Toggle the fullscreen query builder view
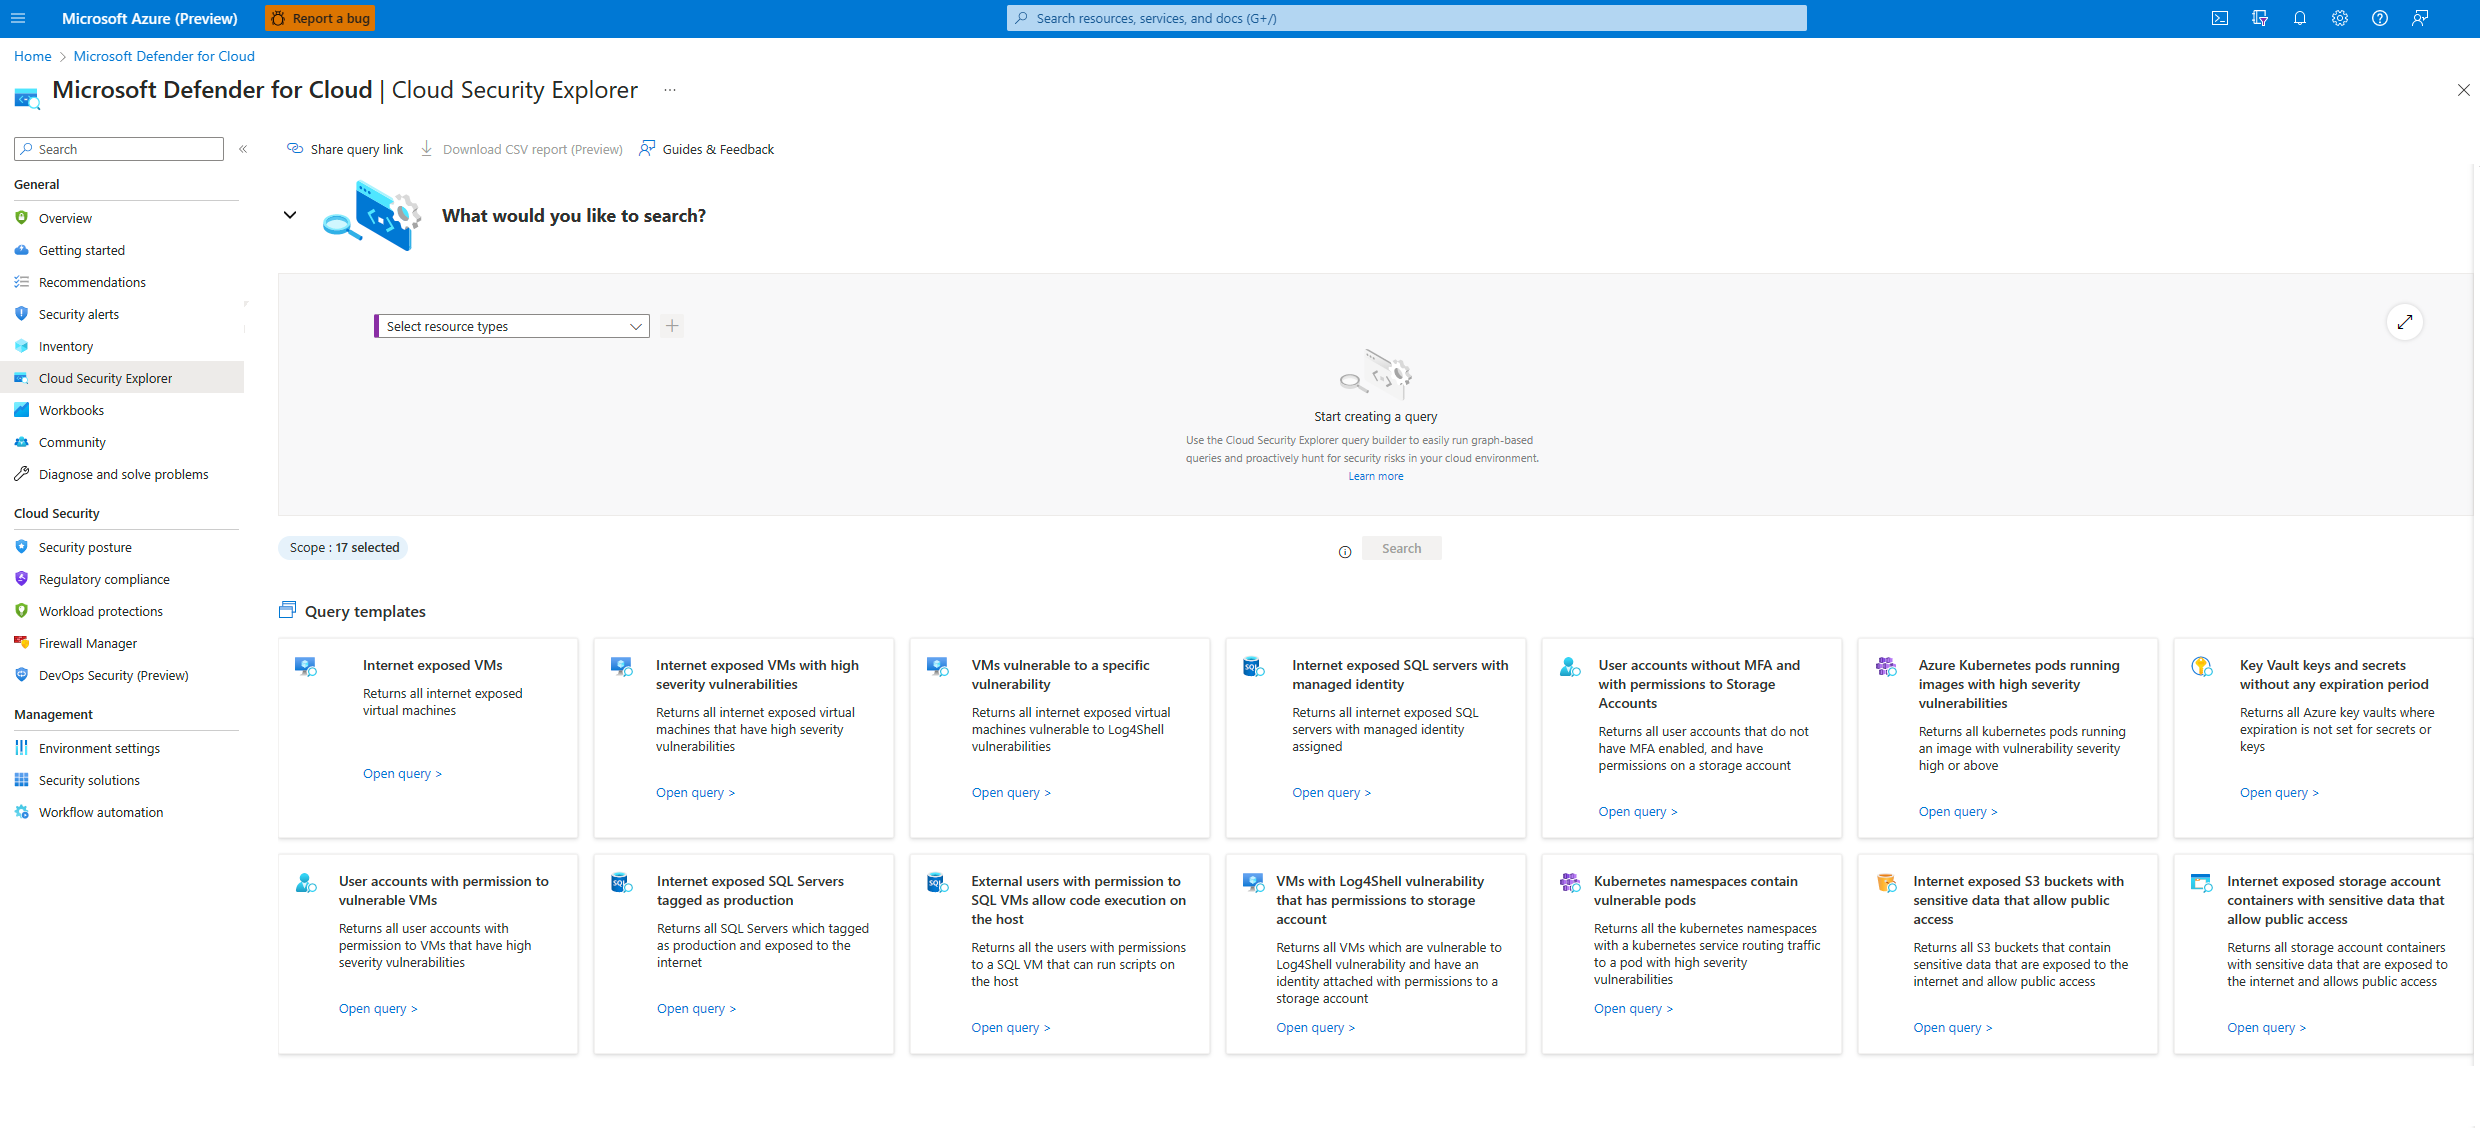The width and height of the screenshot is (2480, 1128). [2406, 323]
